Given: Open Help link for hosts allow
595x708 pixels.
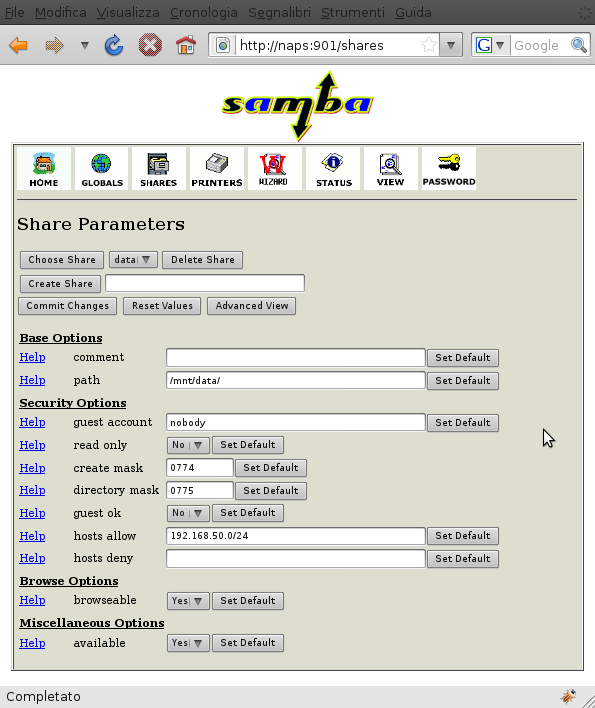Looking at the screenshot, I should (32, 536).
